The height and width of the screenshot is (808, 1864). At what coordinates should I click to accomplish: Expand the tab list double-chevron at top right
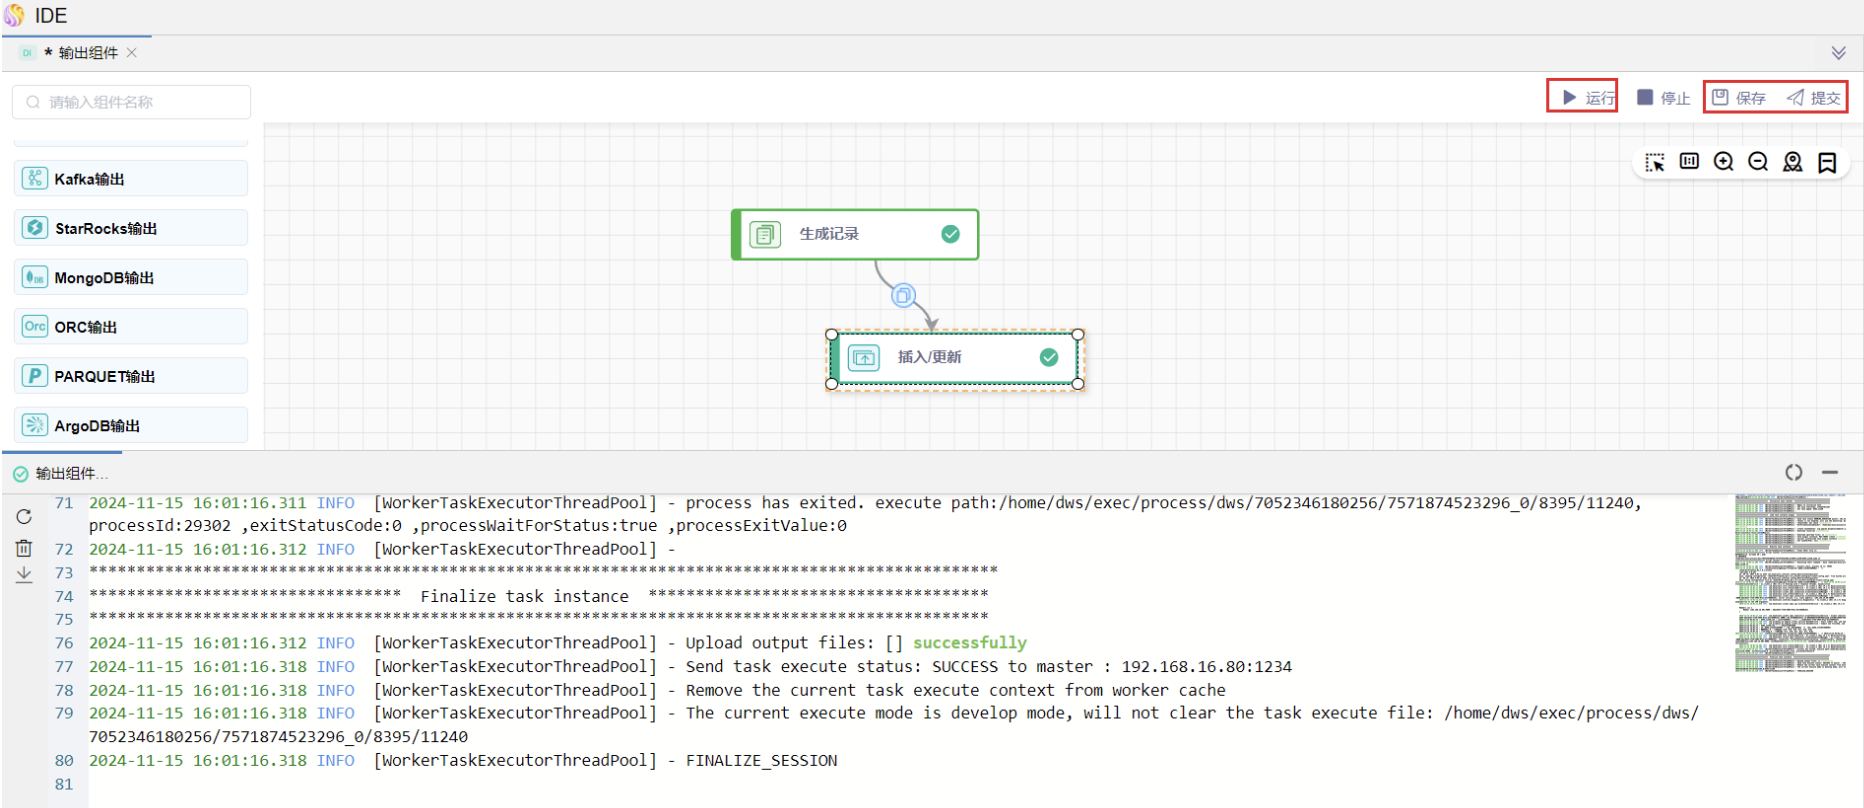[1838, 53]
